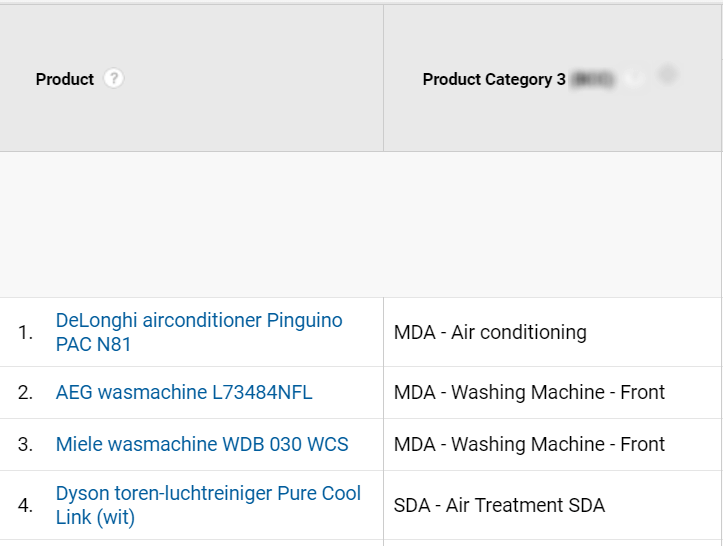This screenshot has height=546, width=723.
Task: Click blurred label next to Product Category 3
Action: tap(593, 79)
